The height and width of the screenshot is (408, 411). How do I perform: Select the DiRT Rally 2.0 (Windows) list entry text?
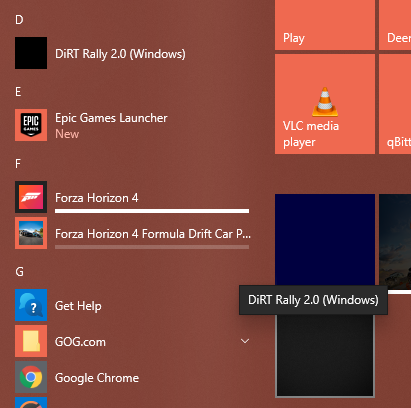tap(120, 54)
